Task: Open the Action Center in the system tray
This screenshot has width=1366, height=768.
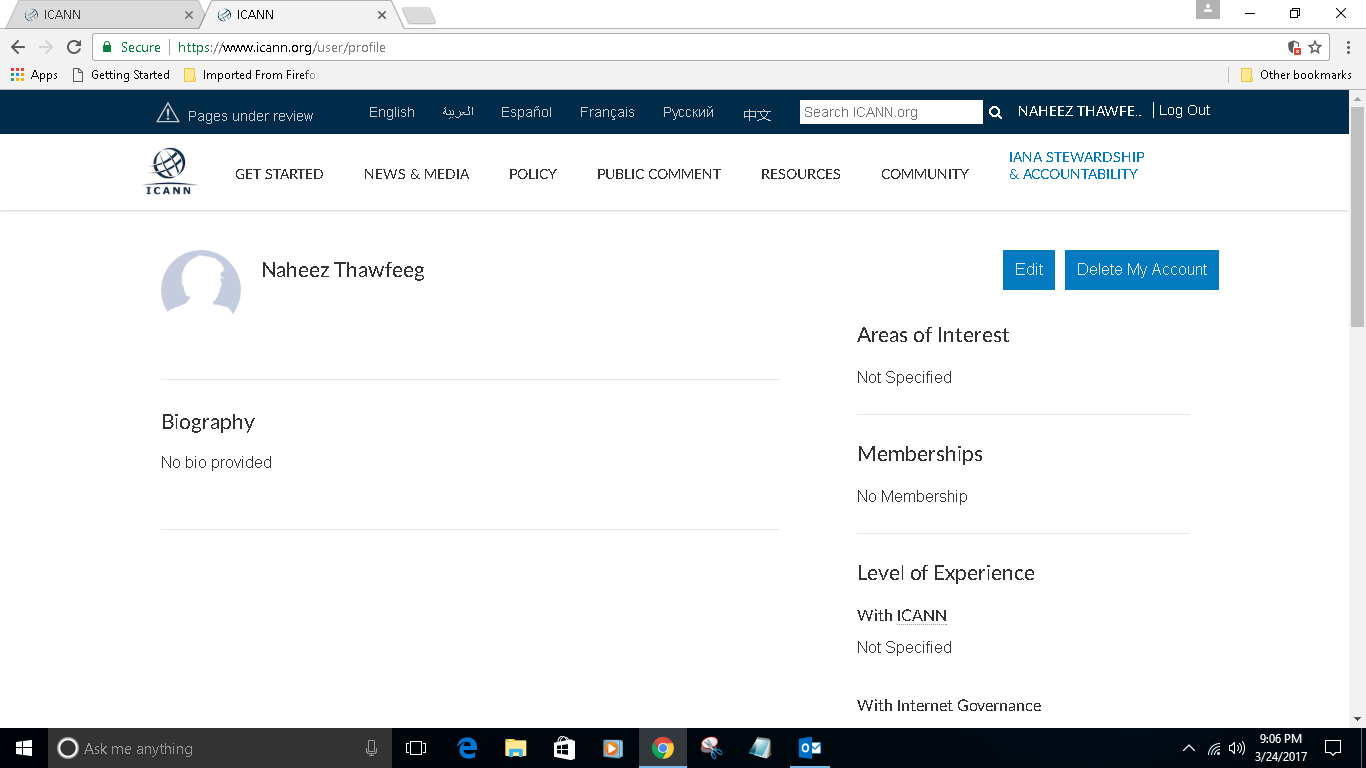Action: [x=1334, y=747]
